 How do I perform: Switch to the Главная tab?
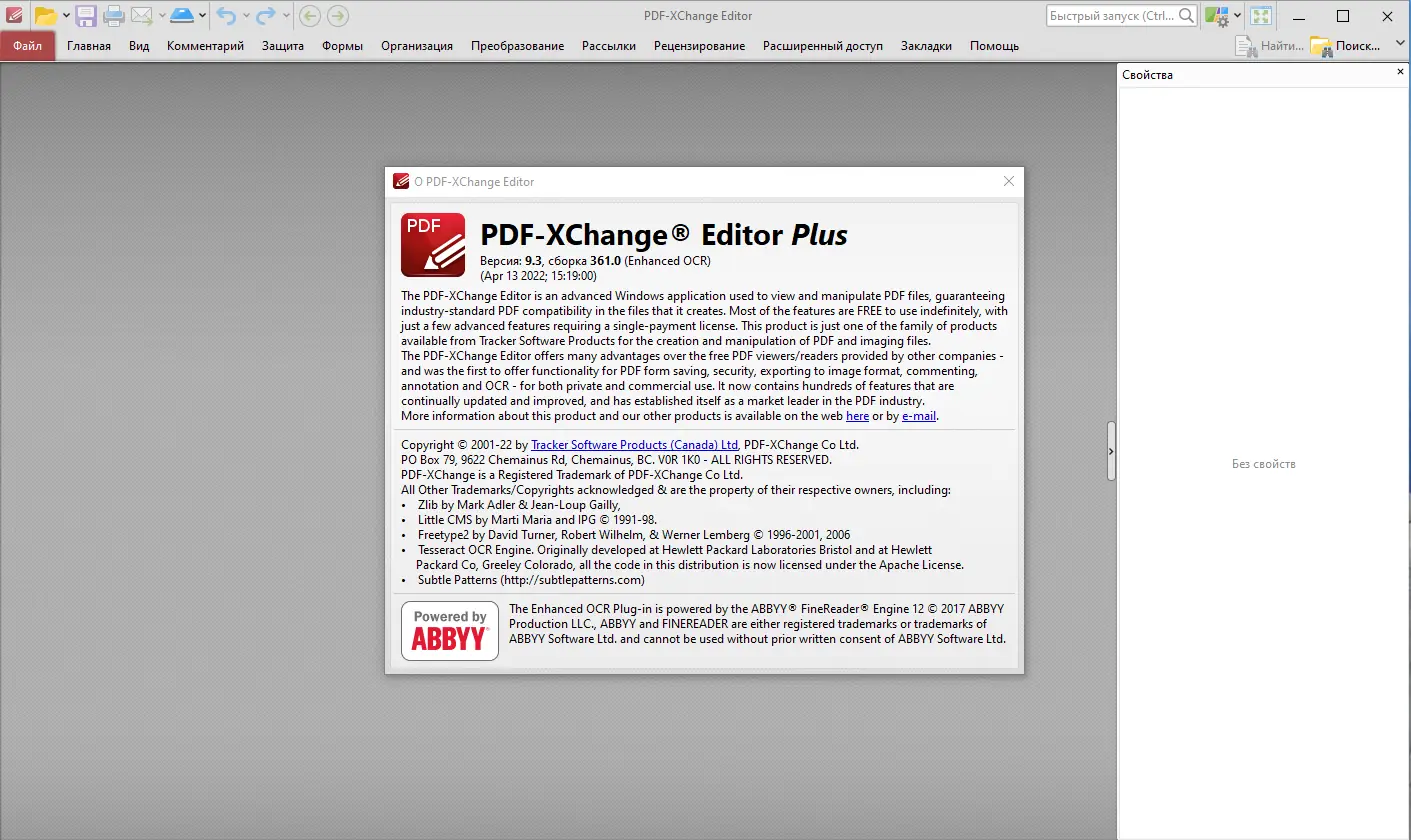coord(89,46)
